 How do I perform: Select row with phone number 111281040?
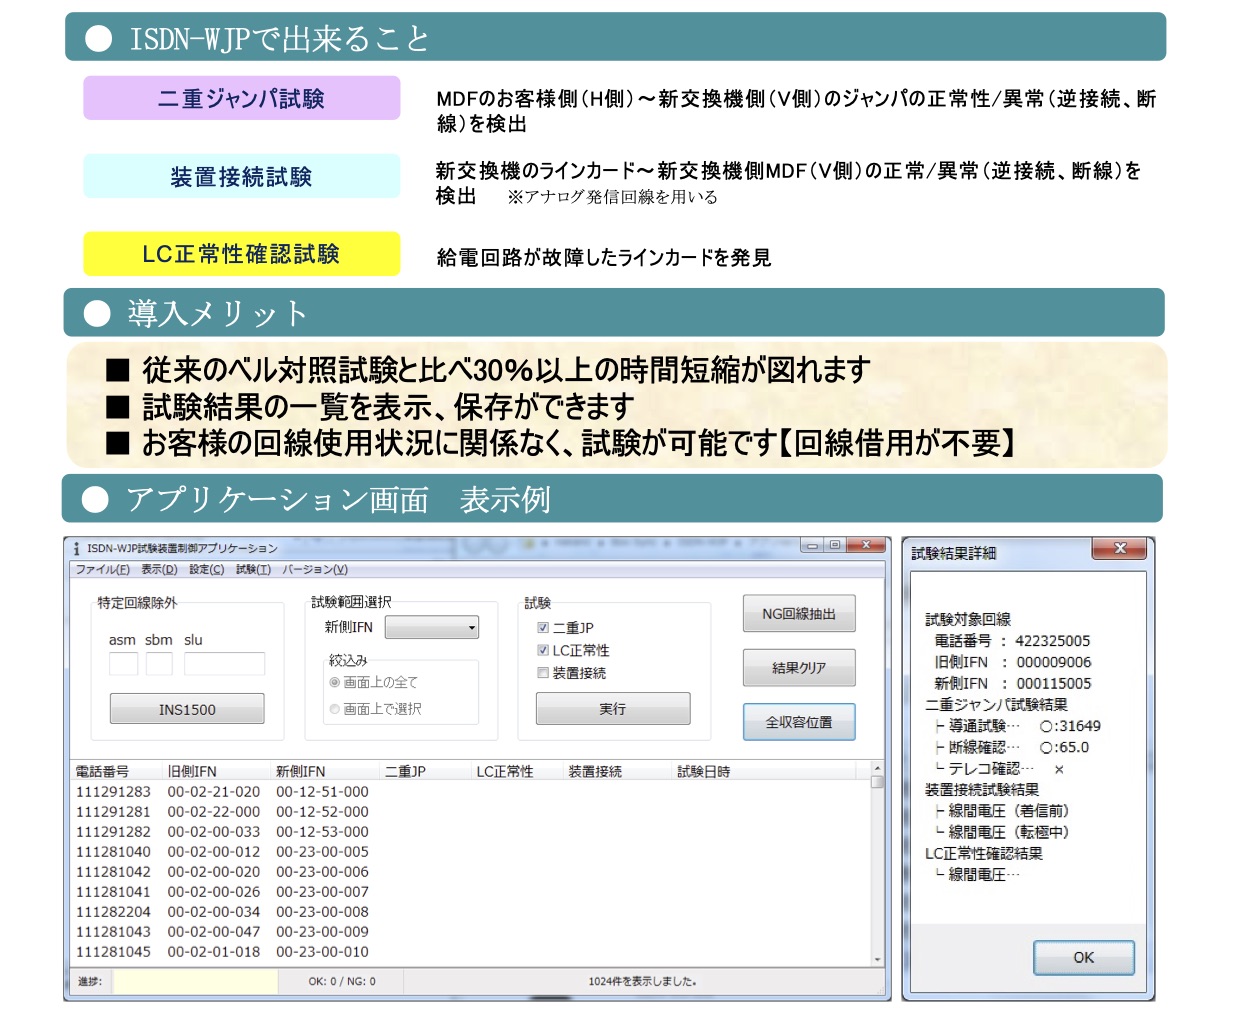[470, 852]
